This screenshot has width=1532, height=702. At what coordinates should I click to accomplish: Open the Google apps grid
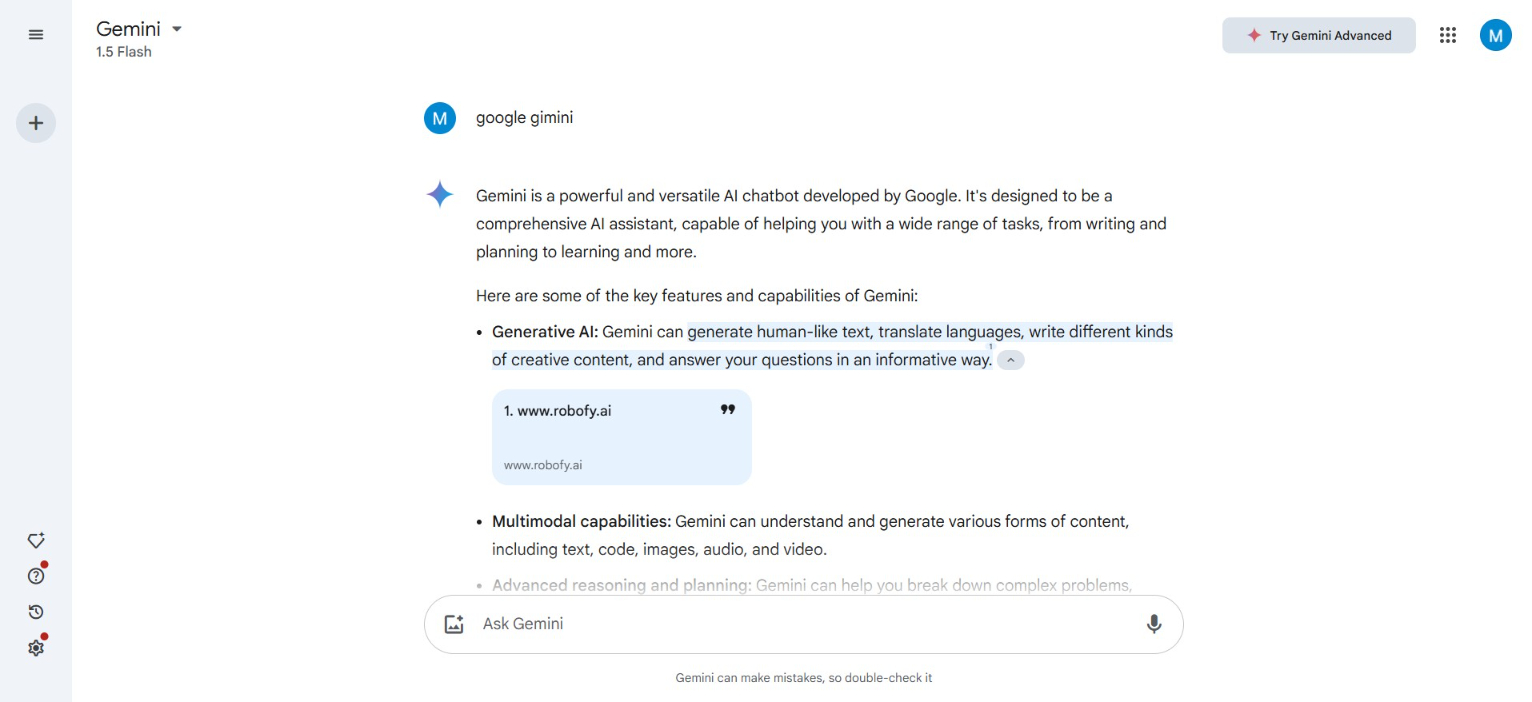[x=1447, y=35]
